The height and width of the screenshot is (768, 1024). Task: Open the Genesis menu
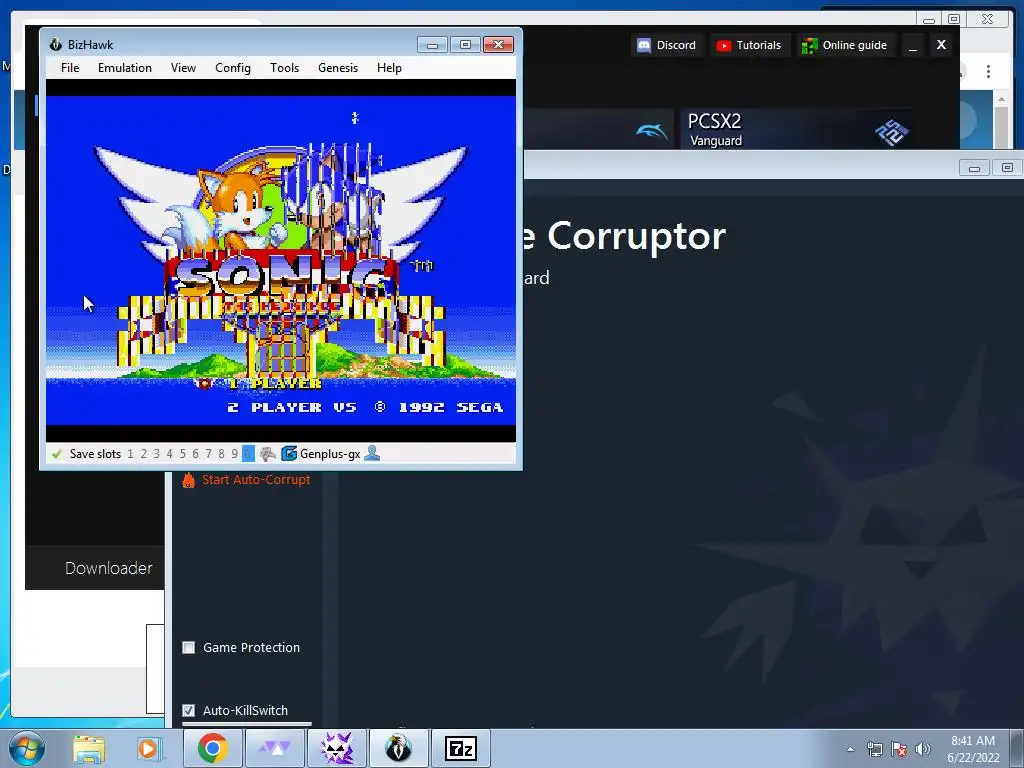click(338, 68)
